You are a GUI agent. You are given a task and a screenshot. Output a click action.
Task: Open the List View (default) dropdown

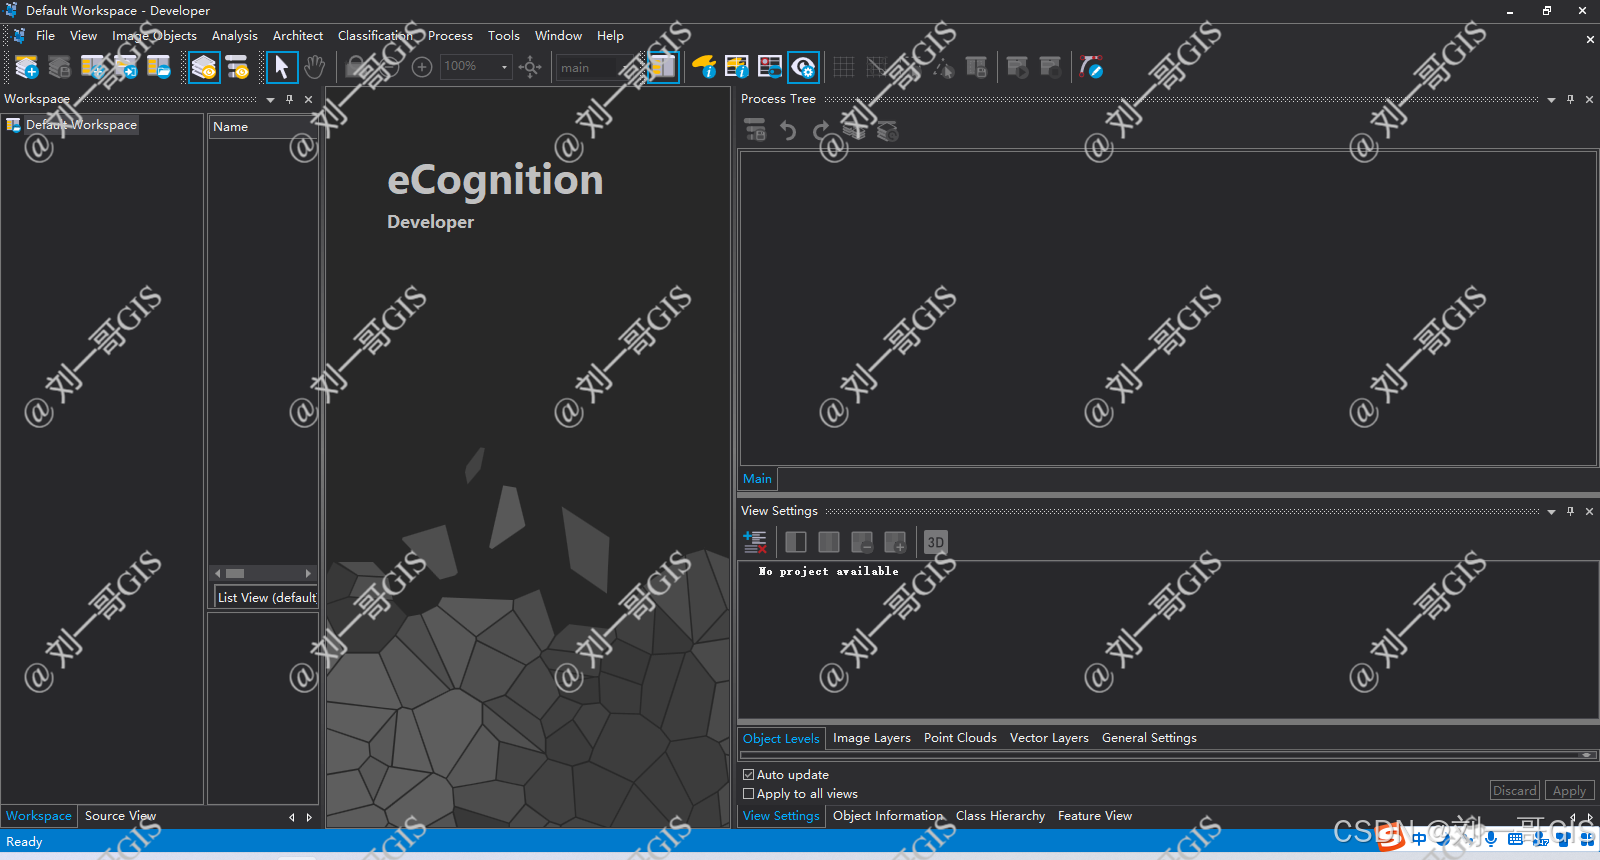[266, 597]
